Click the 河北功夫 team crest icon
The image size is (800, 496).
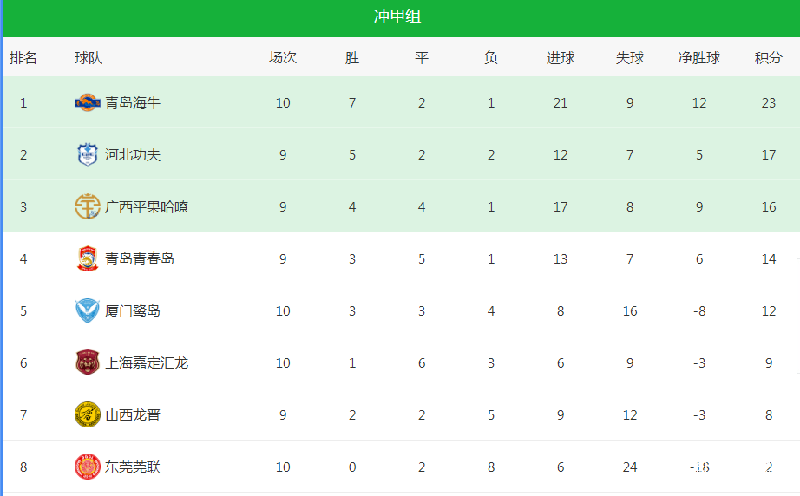(87, 155)
